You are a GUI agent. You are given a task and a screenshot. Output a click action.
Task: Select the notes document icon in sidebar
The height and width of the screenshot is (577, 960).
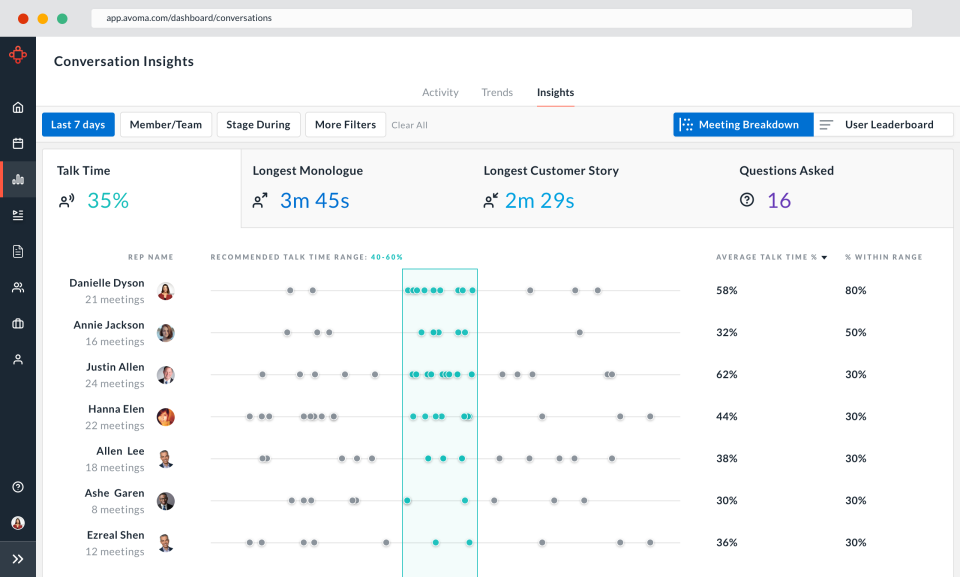[x=18, y=251]
